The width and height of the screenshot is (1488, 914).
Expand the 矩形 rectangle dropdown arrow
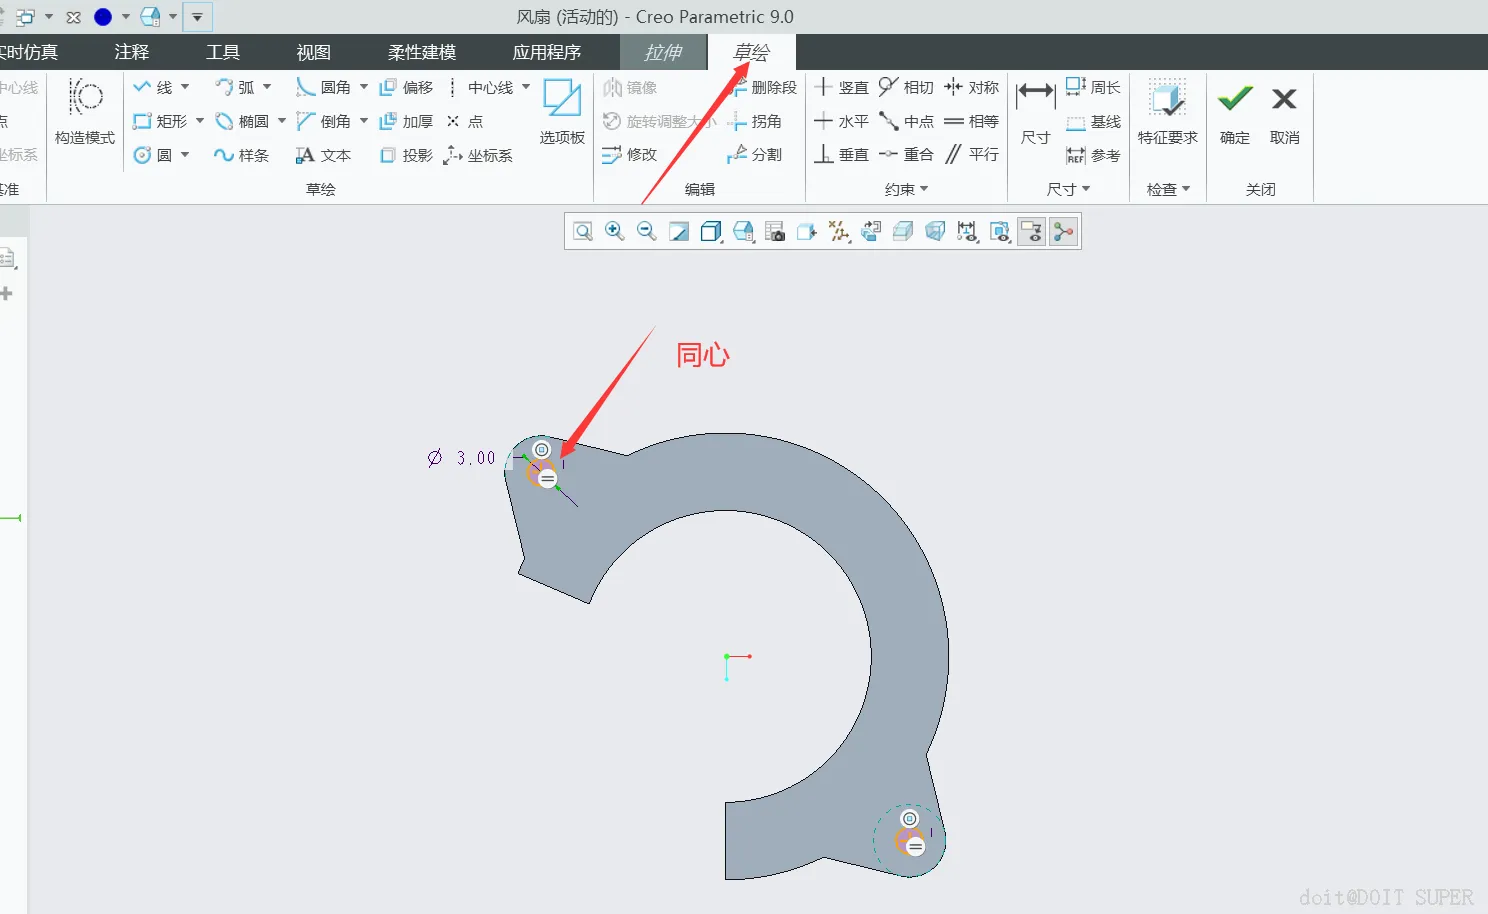coord(200,121)
